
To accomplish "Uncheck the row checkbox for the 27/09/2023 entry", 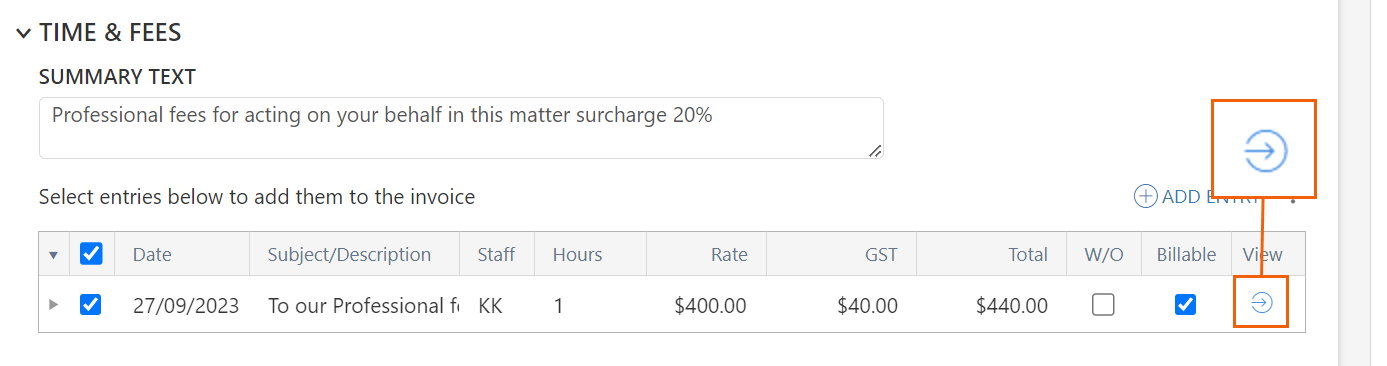I will click(91, 304).
